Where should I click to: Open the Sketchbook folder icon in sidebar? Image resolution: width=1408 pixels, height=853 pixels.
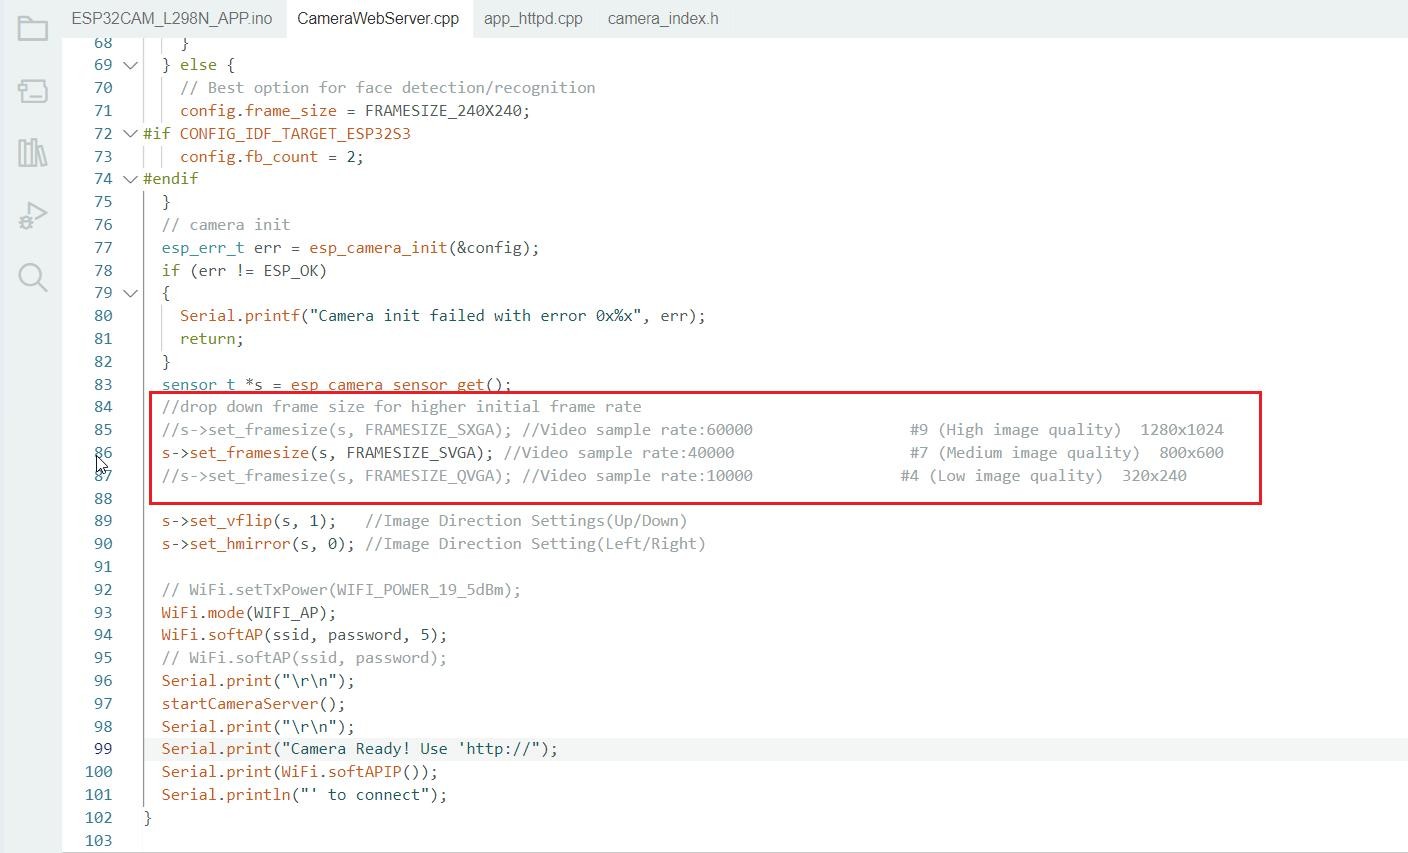(x=32, y=28)
